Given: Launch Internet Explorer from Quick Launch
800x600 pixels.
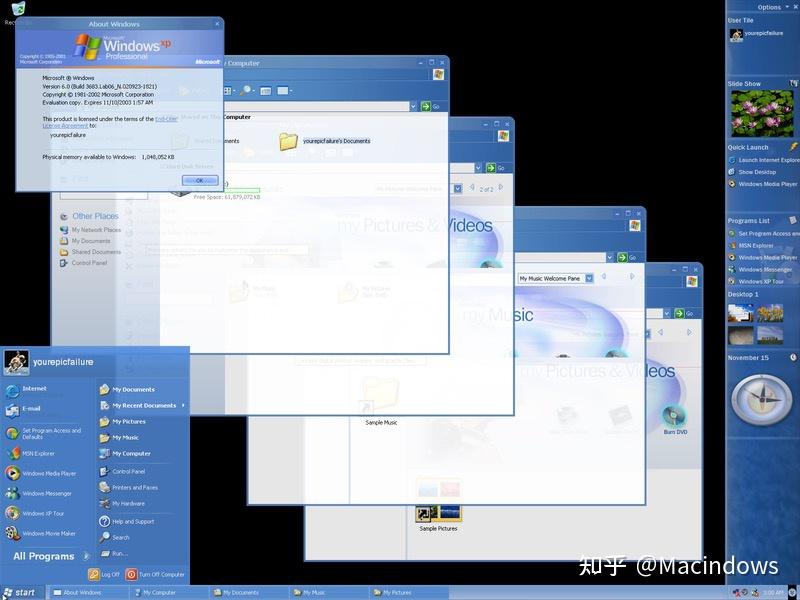Looking at the screenshot, I should [x=761, y=159].
